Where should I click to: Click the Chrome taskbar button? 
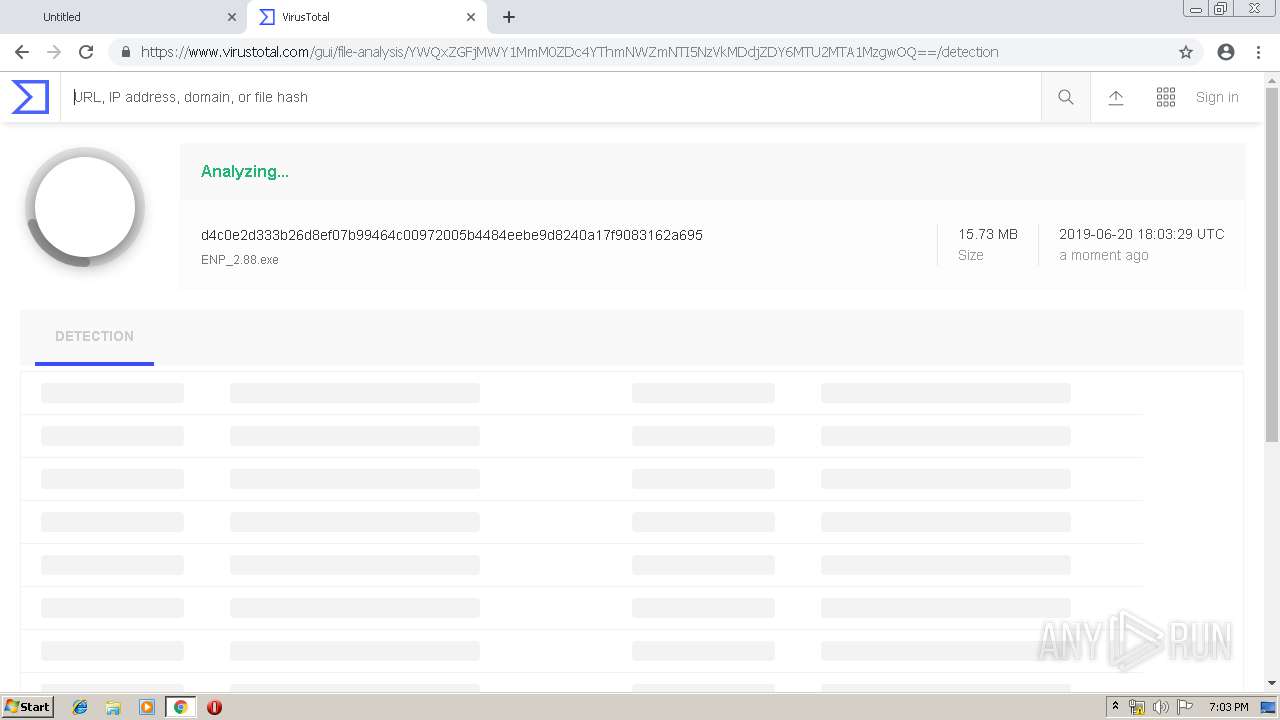pos(180,707)
